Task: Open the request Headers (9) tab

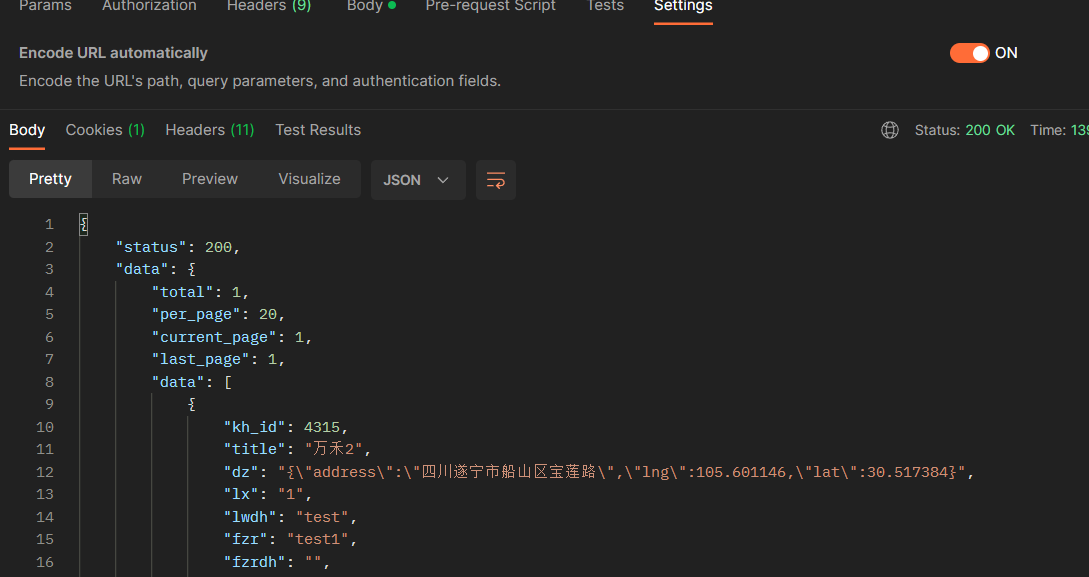Action: 268,6
